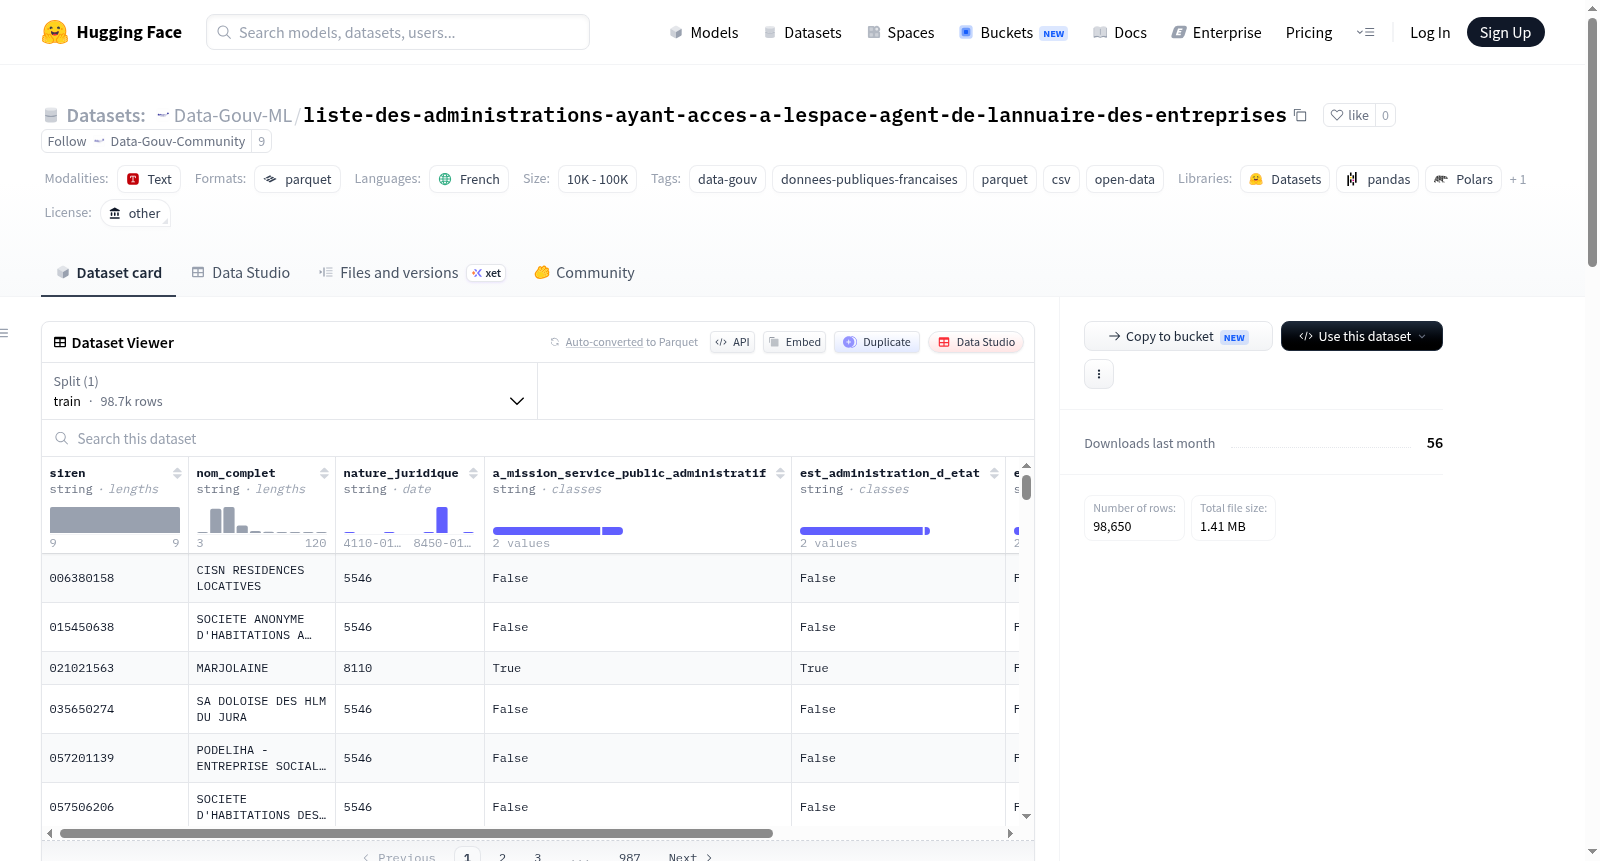Sort nom_complet column via its sort icon
This screenshot has width=1600, height=861.
(324, 473)
